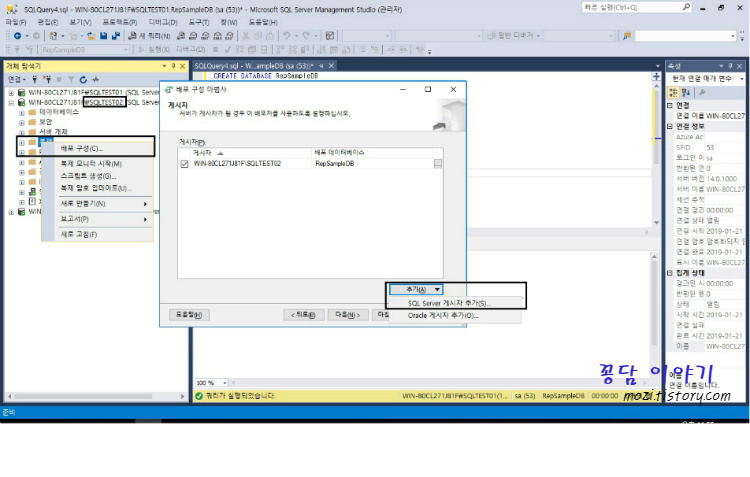750x477 pixels.
Task: Click the disconnect plug icon in Object Explorer
Action: [47, 79]
